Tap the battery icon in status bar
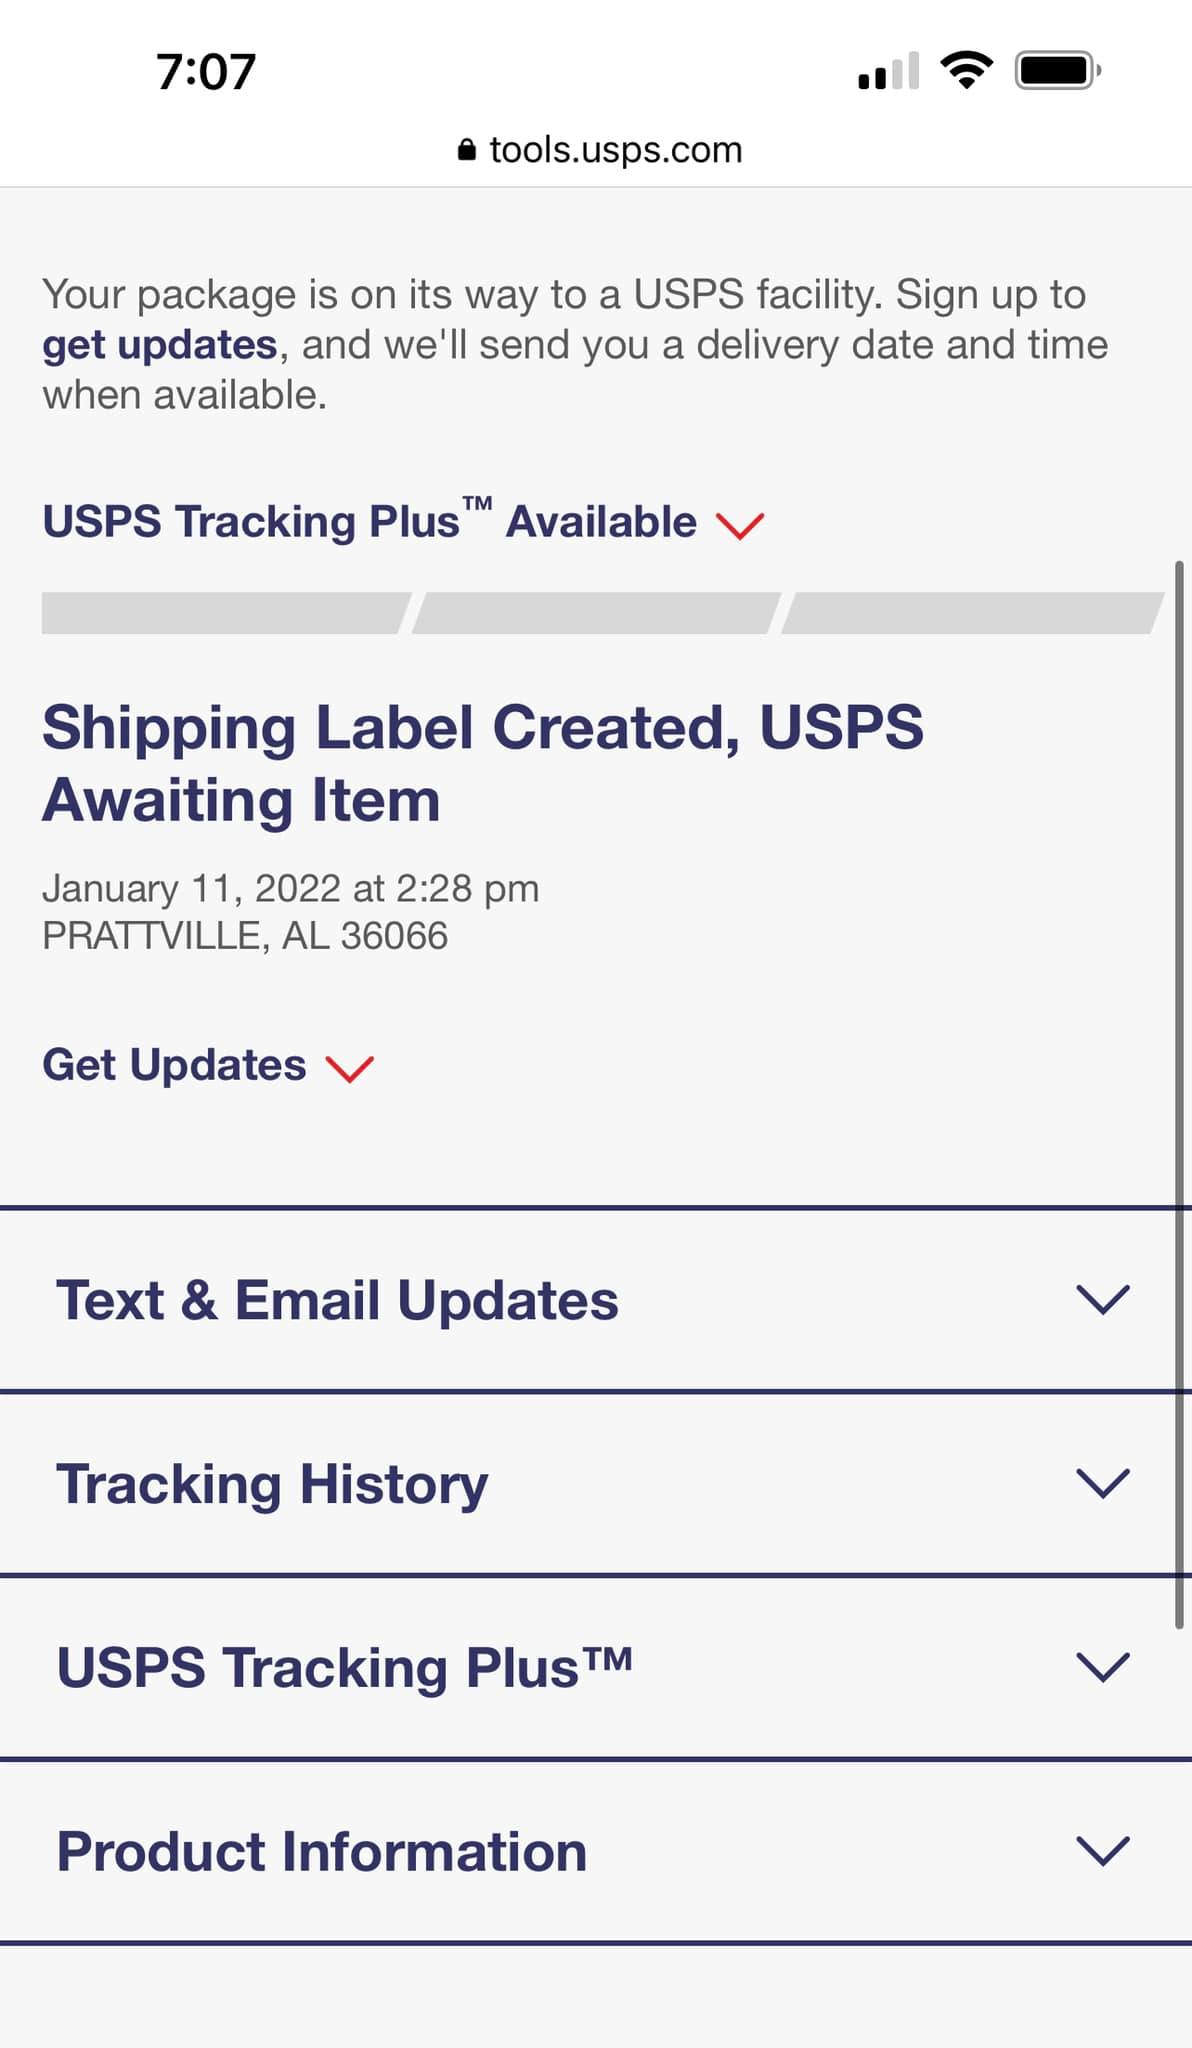Viewport: 1192px width, 2048px height. pyautogui.click(x=1058, y=71)
